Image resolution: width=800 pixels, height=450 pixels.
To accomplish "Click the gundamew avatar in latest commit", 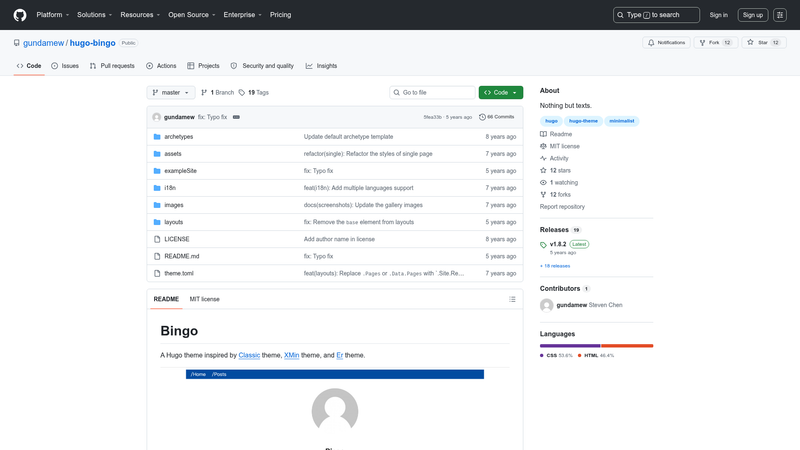I will [157, 117].
